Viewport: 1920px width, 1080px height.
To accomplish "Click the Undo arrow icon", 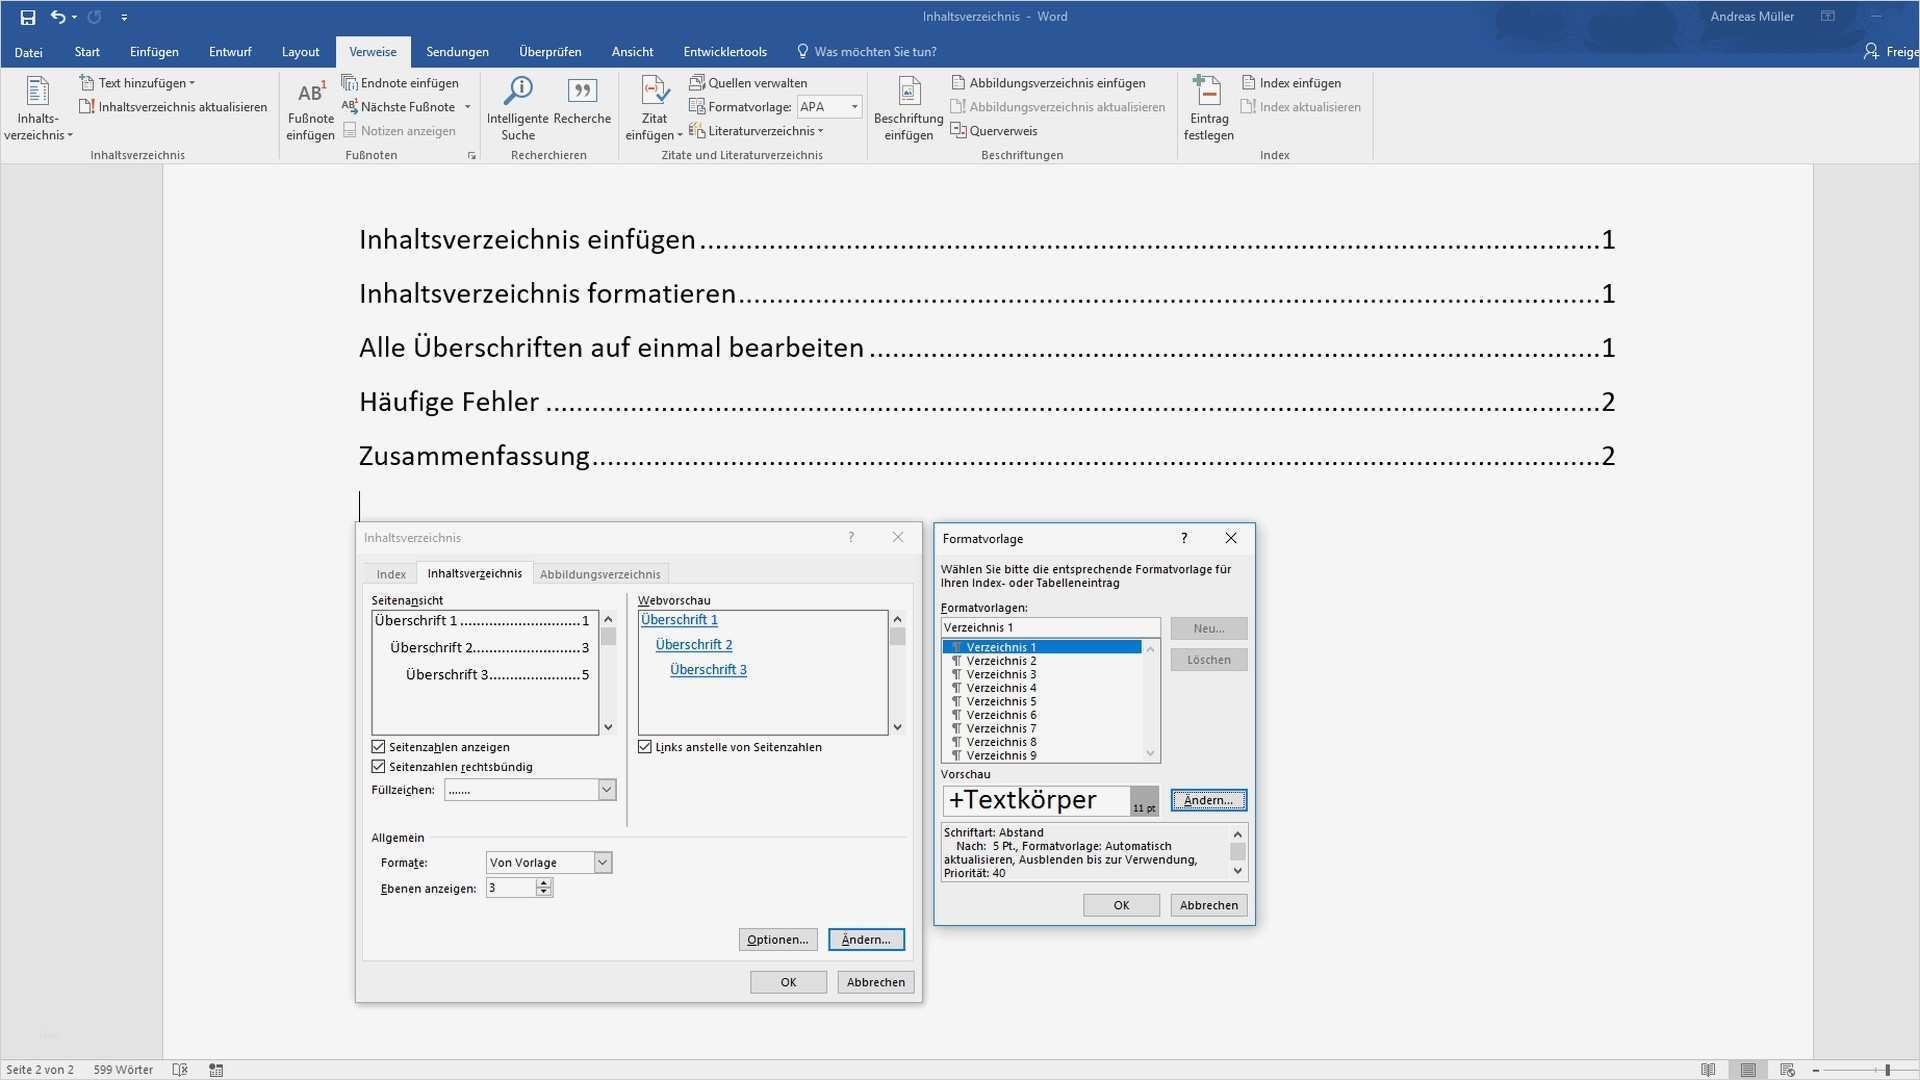I will [x=58, y=17].
